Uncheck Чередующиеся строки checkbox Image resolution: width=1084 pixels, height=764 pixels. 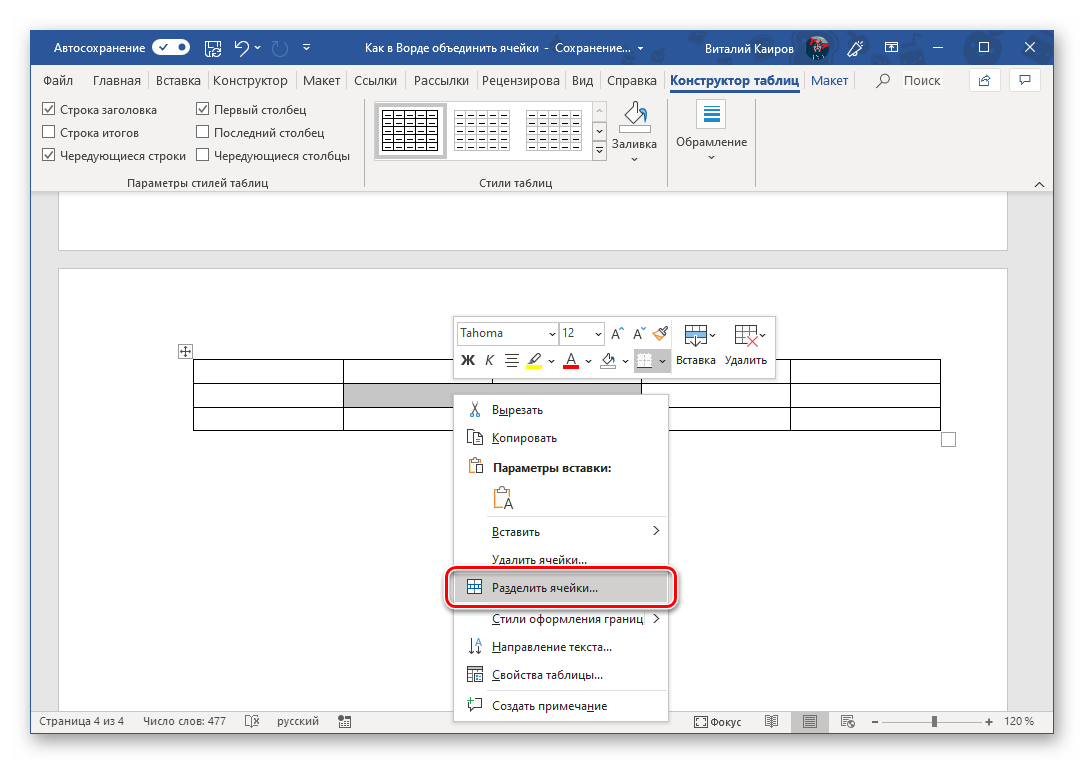pyautogui.click(x=48, y=155)
